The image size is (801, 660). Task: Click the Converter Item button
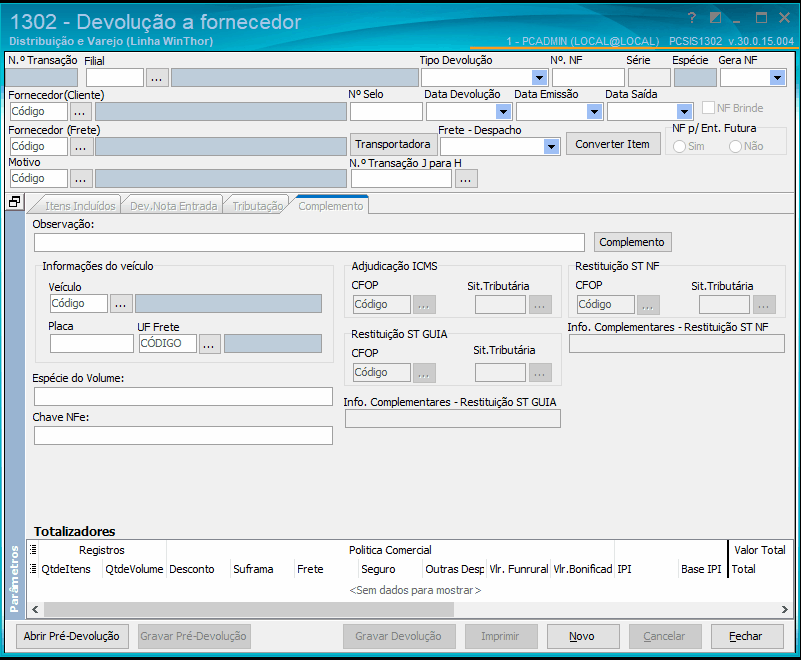click(x=612, y=144)
